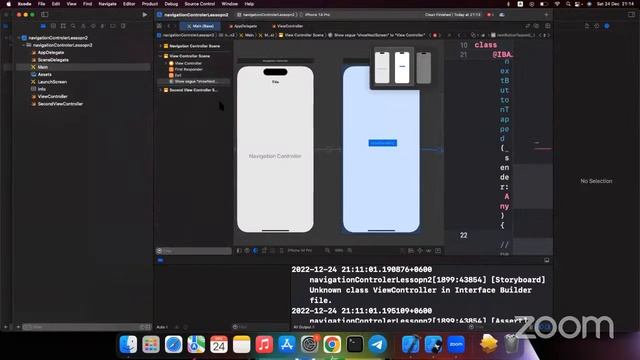Open Finder from the Dock
This screenshot has height=360, width=640.
point(128,344)
